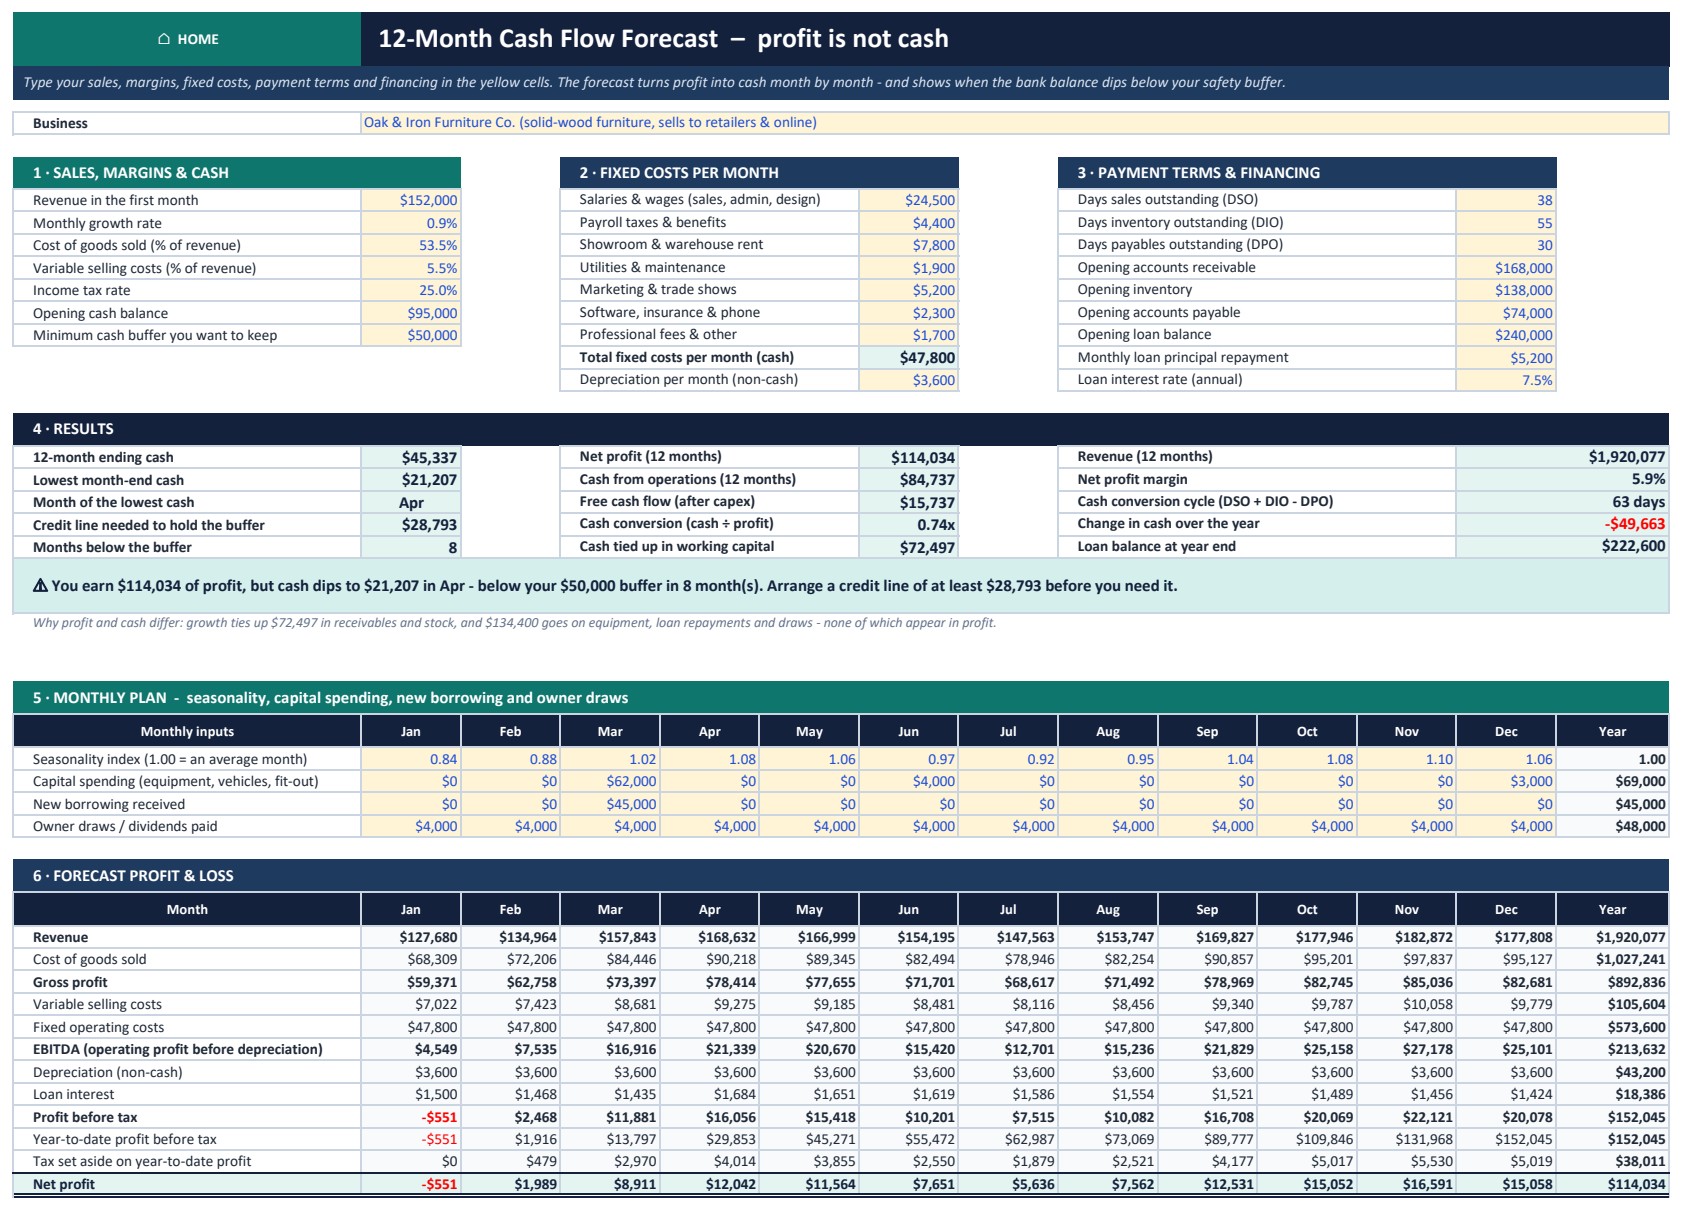Click the Monthly growth rate cell 0.9%
This screenshot has height=1210, width=1682.
[x=410, y=223]
